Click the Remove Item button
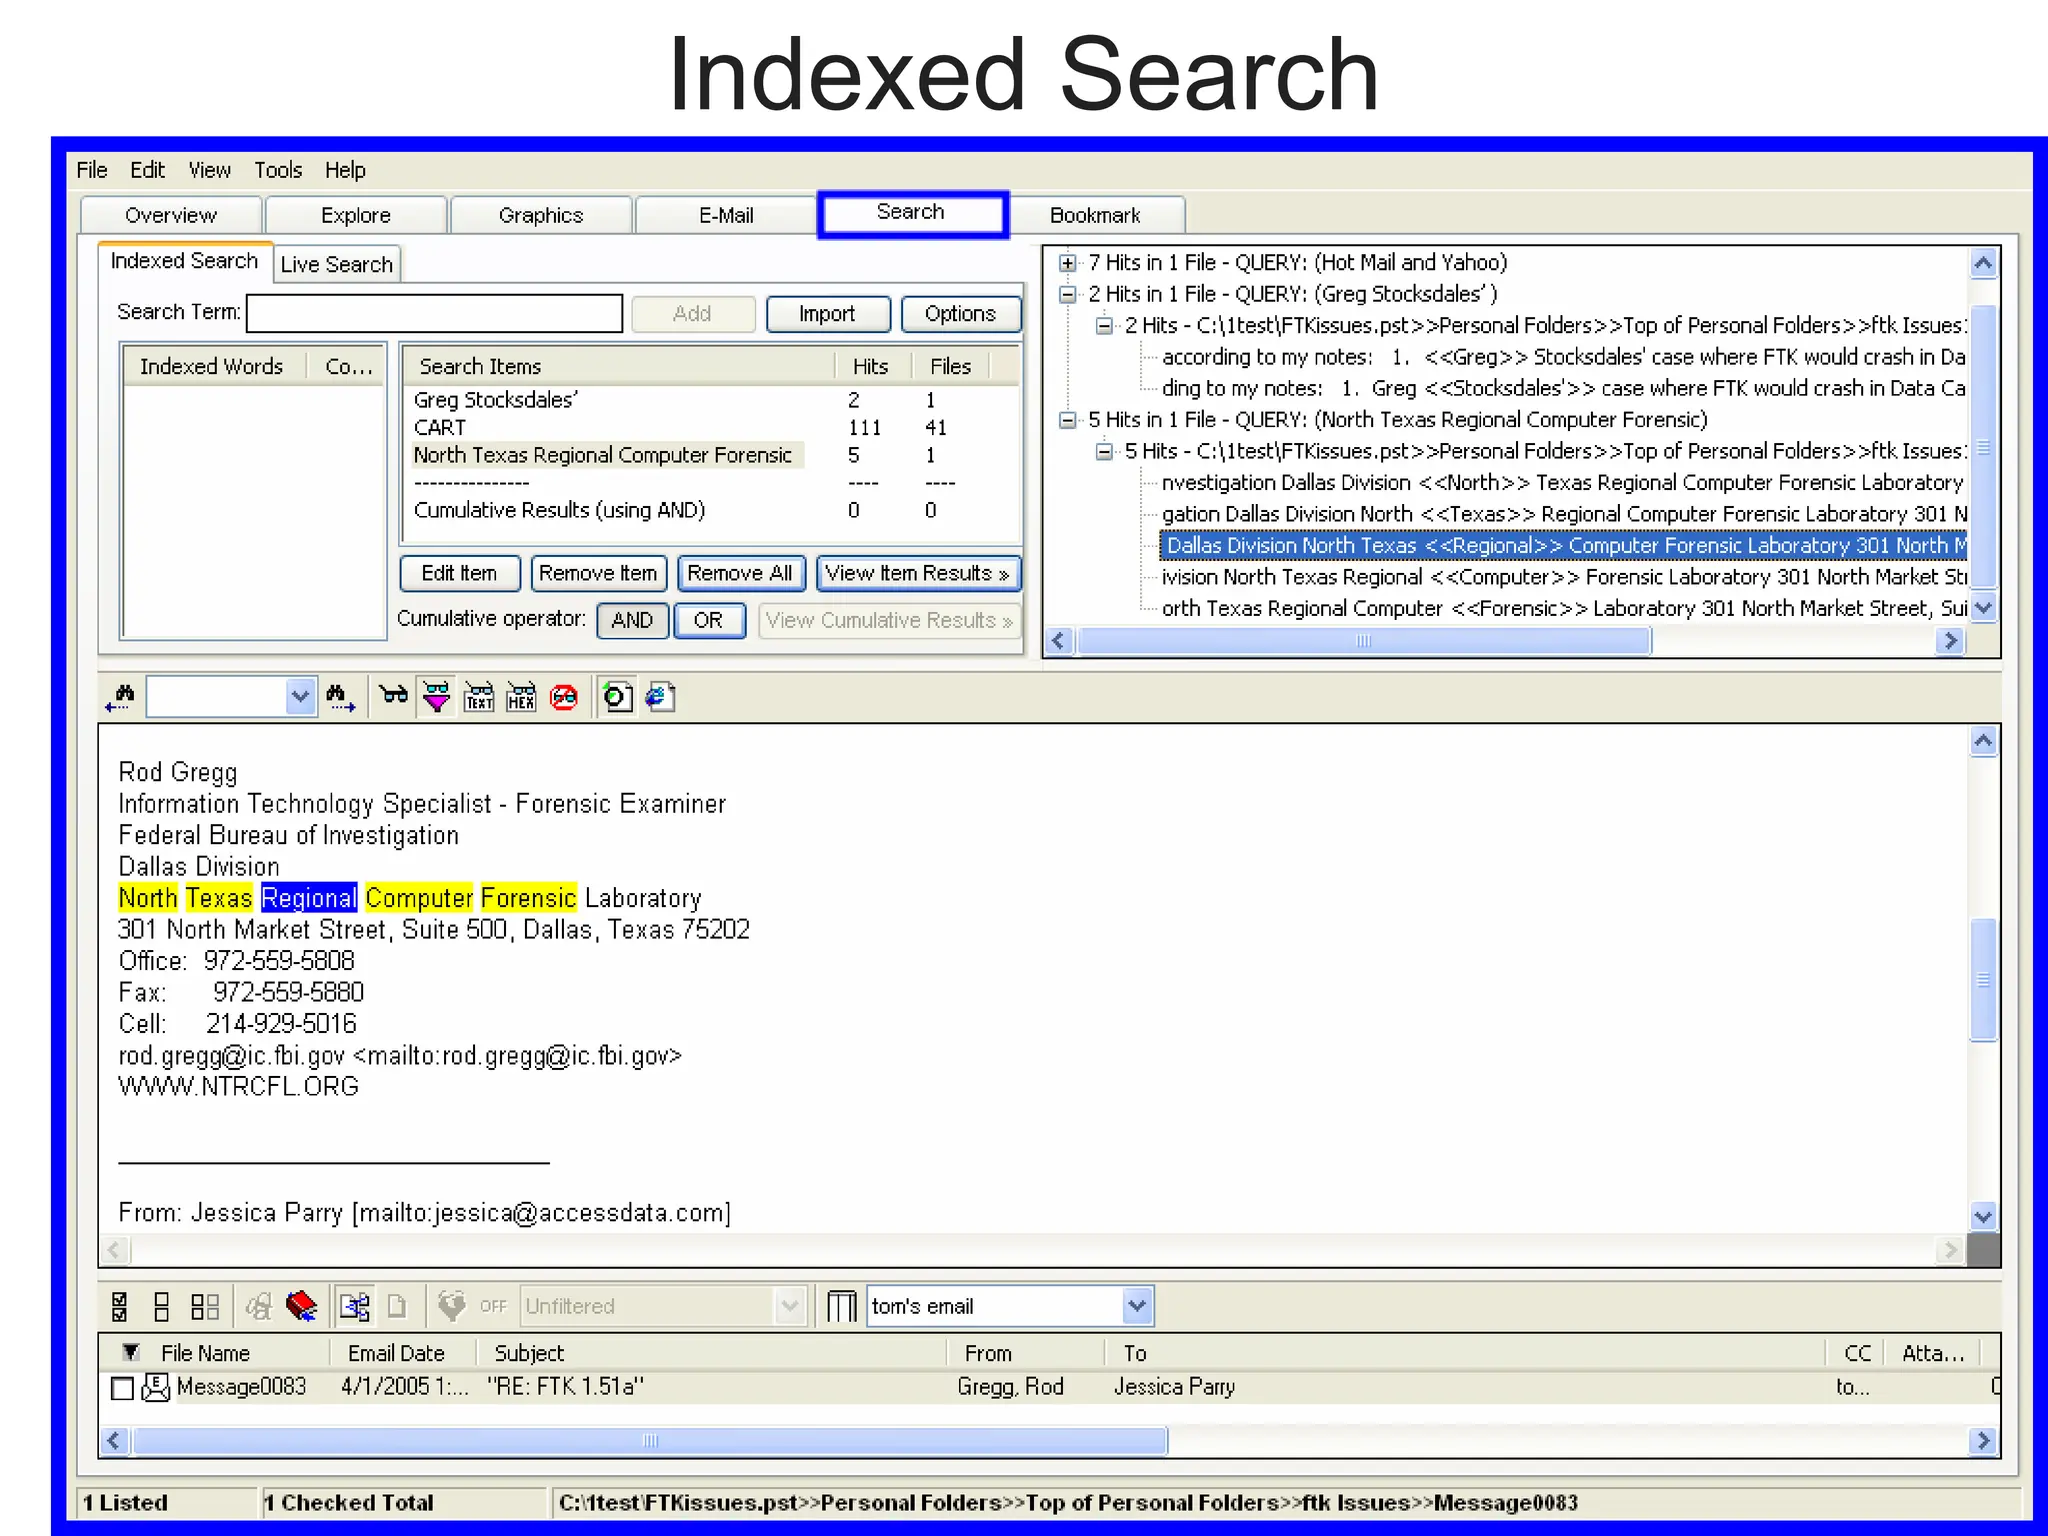 tap(598, 573)
